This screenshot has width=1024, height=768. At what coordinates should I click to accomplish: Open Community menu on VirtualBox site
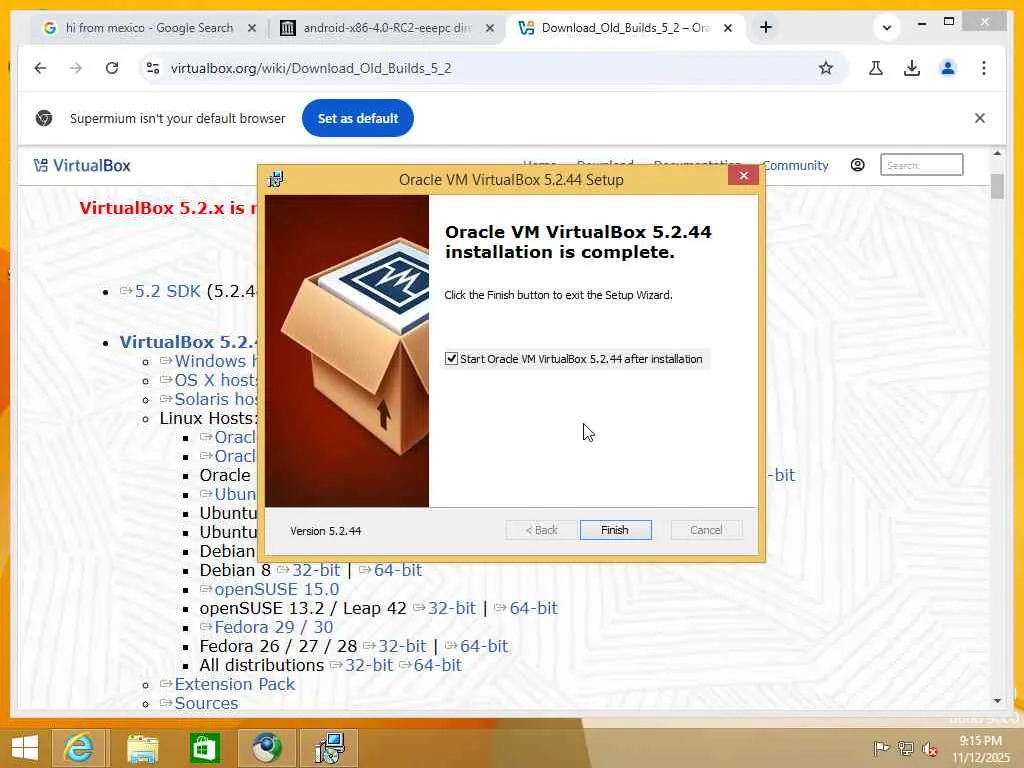tap(795, 166)
